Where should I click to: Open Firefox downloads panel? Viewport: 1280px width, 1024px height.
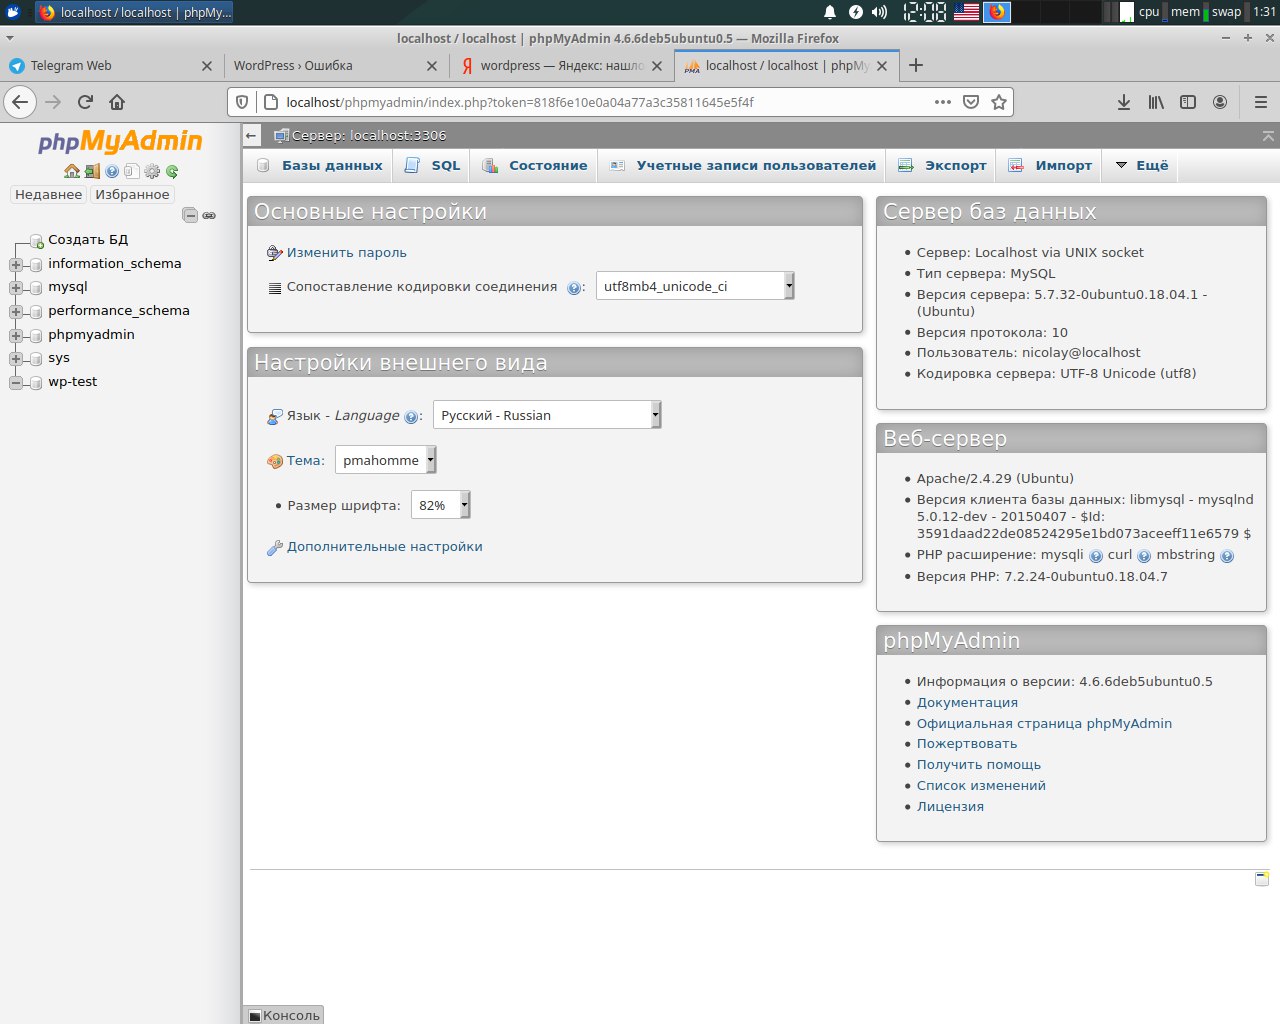(x=1124, y=102)
